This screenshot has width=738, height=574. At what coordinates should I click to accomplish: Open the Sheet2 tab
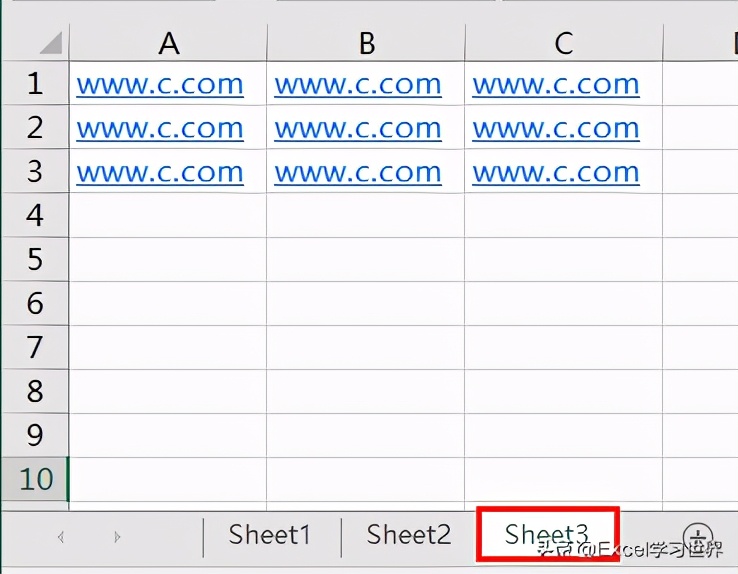408,535
